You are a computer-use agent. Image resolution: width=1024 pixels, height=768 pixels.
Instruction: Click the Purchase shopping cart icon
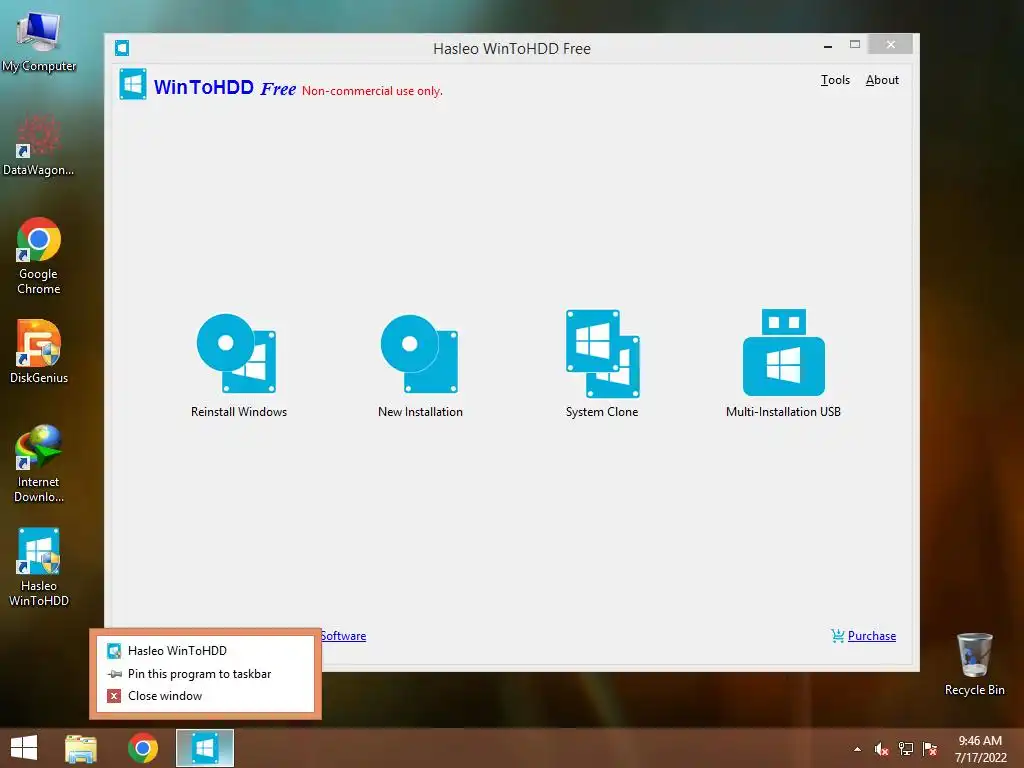(838, 635)
